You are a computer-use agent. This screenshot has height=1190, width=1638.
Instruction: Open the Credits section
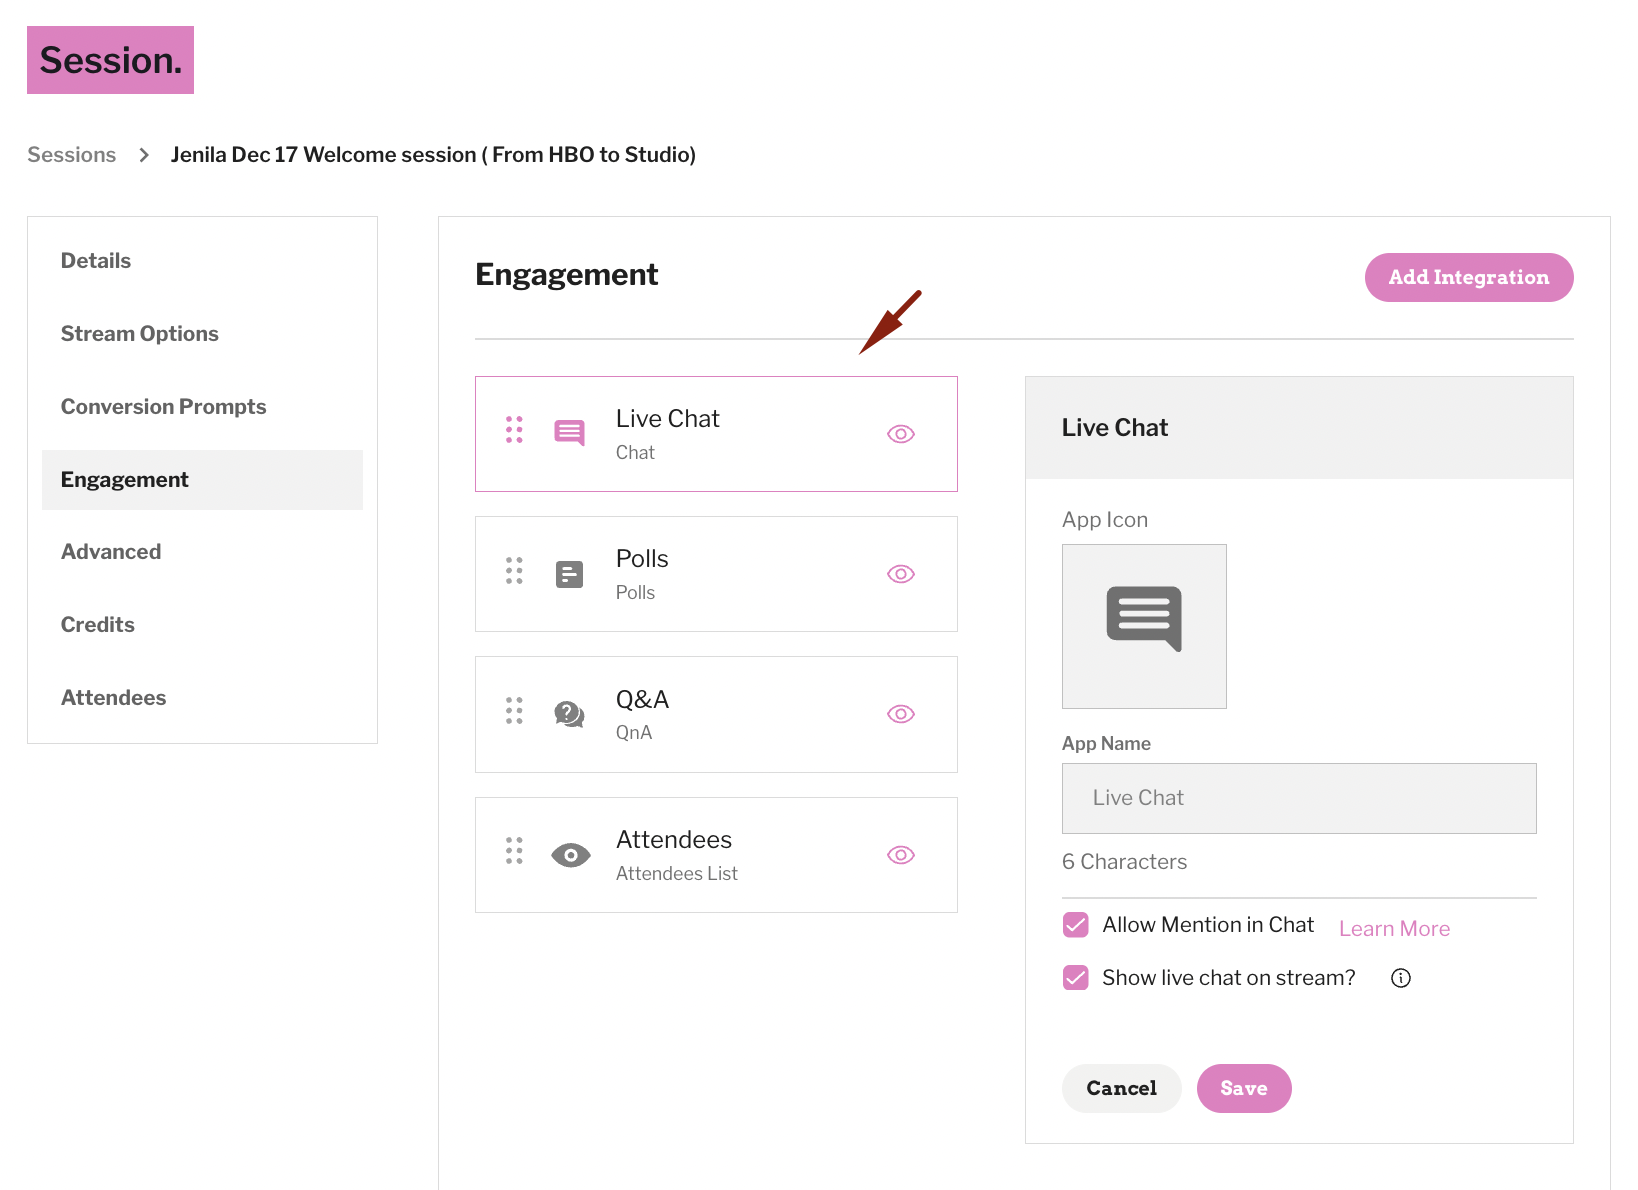point(97,625)
